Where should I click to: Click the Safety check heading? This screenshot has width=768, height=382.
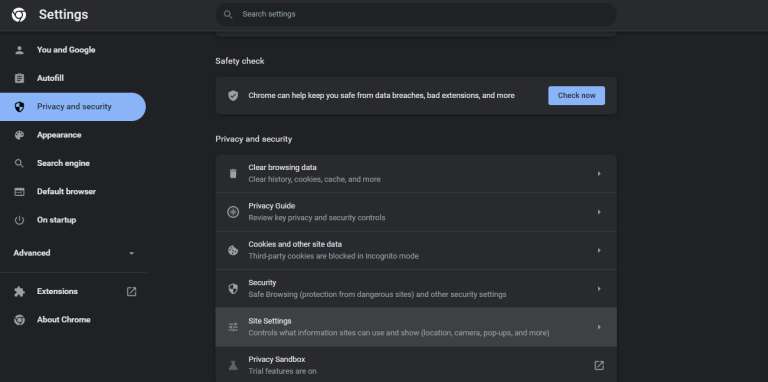click(x=240, y=61)
